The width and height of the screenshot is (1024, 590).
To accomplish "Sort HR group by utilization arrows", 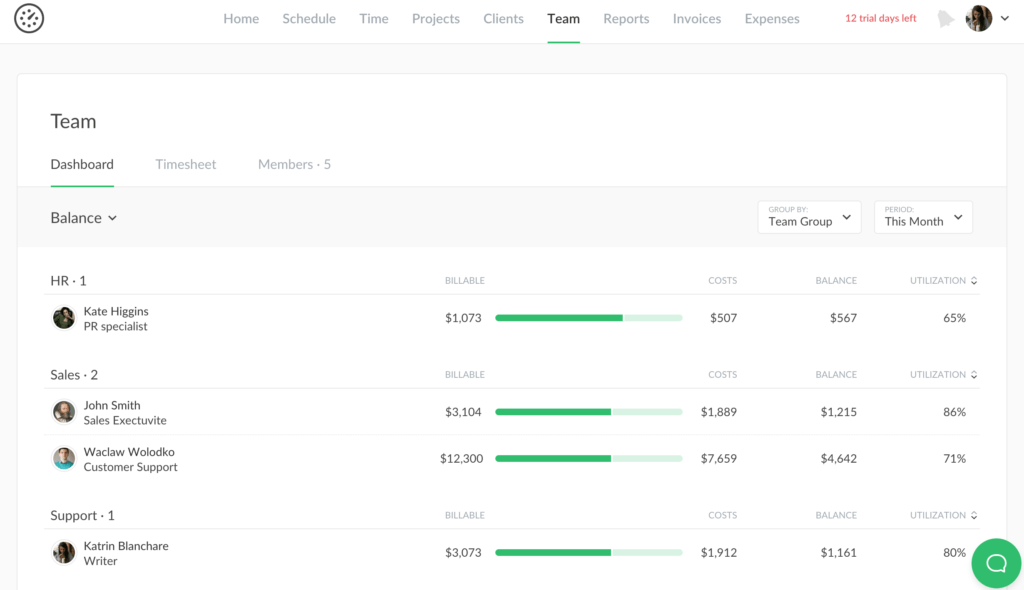I will click(974, 280).
